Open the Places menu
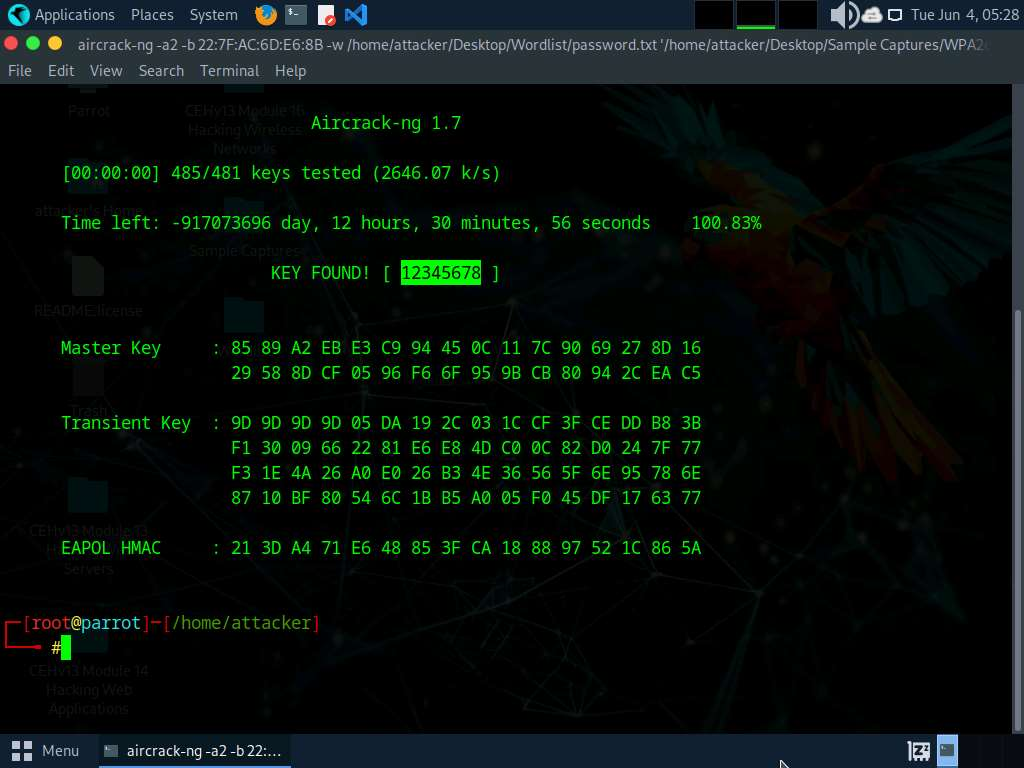Viewport: 1024px width, 768px height. [152, 15]
